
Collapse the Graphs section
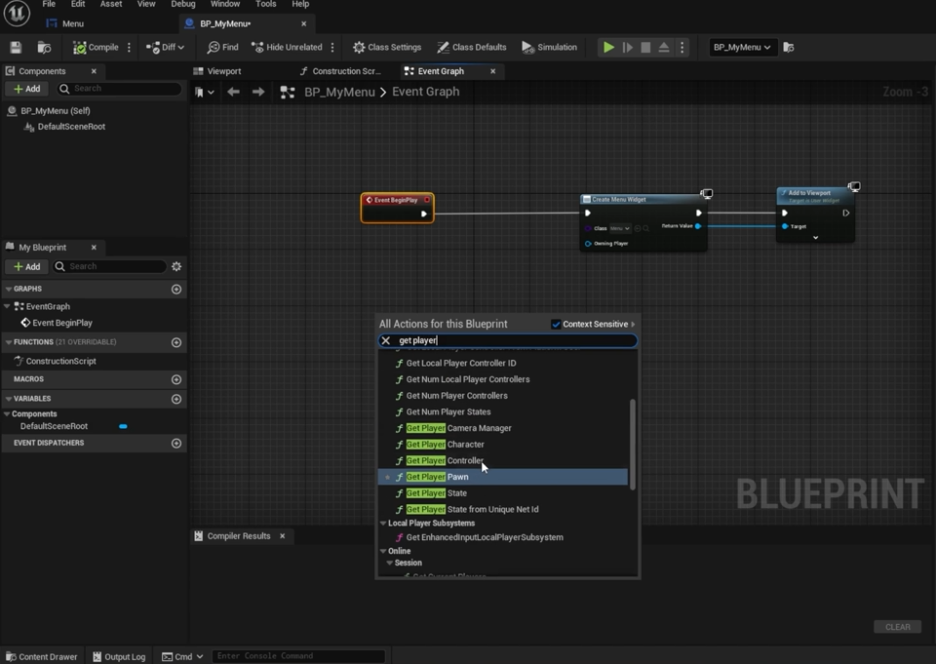pyautogui.click(x=8, y=289)
